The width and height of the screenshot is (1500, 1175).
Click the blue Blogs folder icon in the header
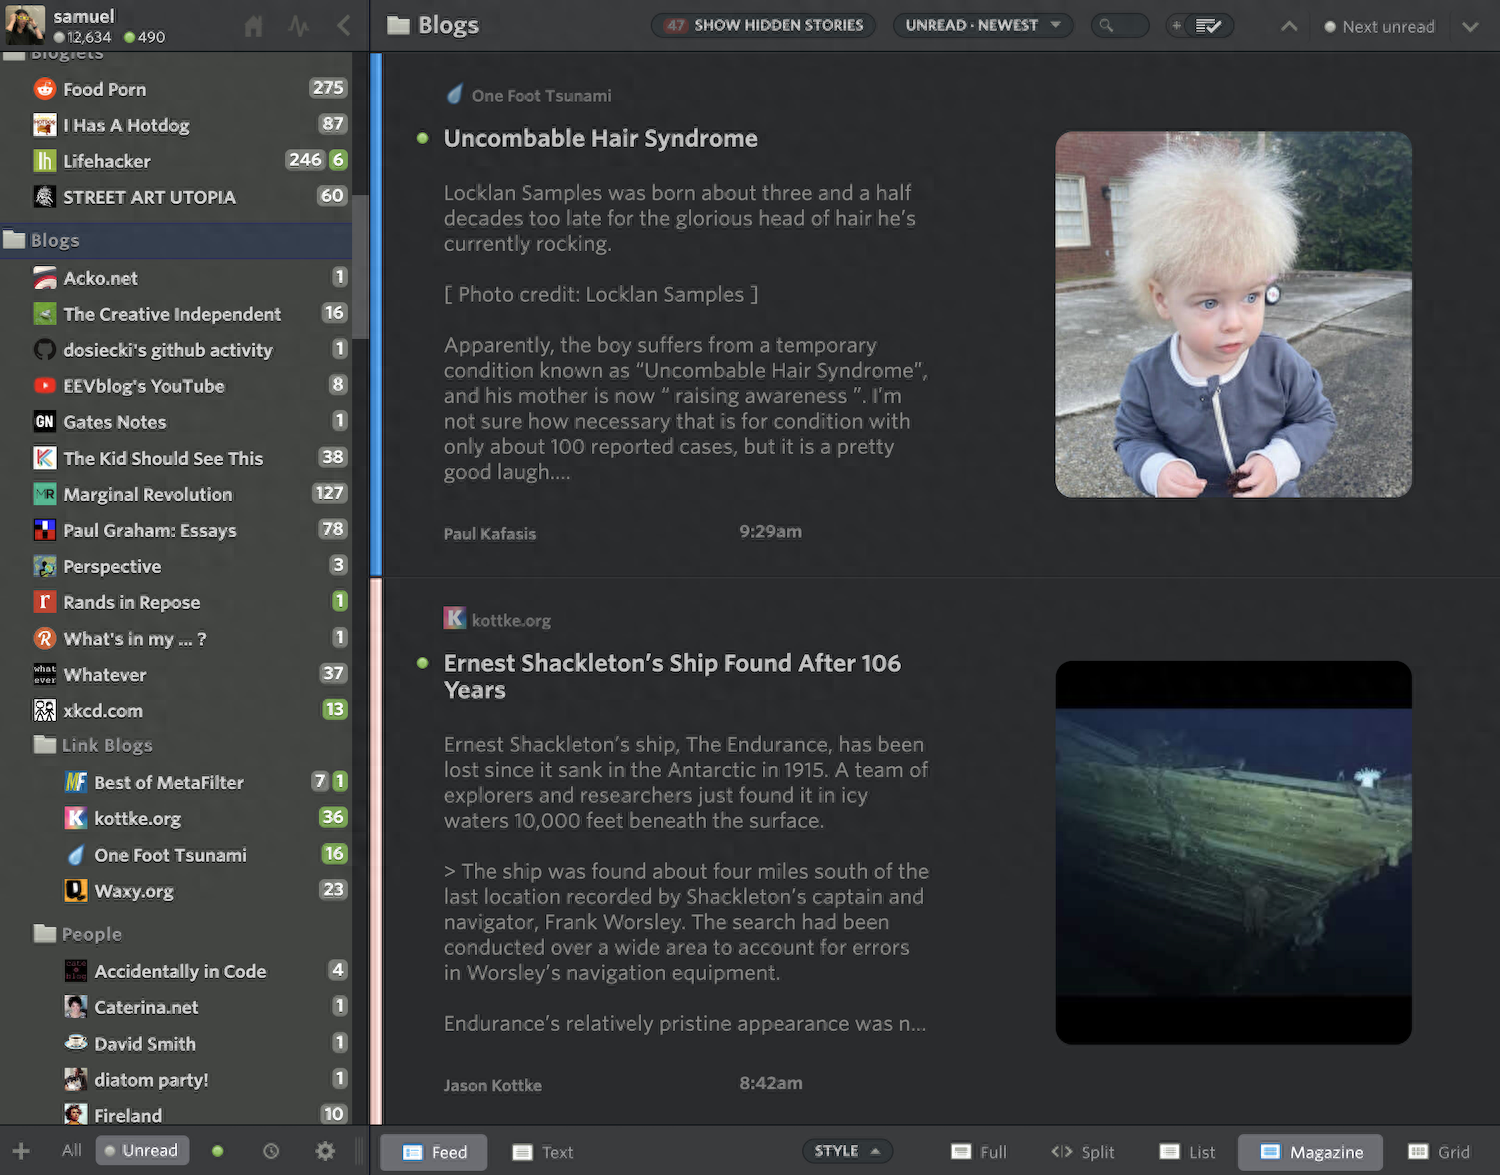398,25
